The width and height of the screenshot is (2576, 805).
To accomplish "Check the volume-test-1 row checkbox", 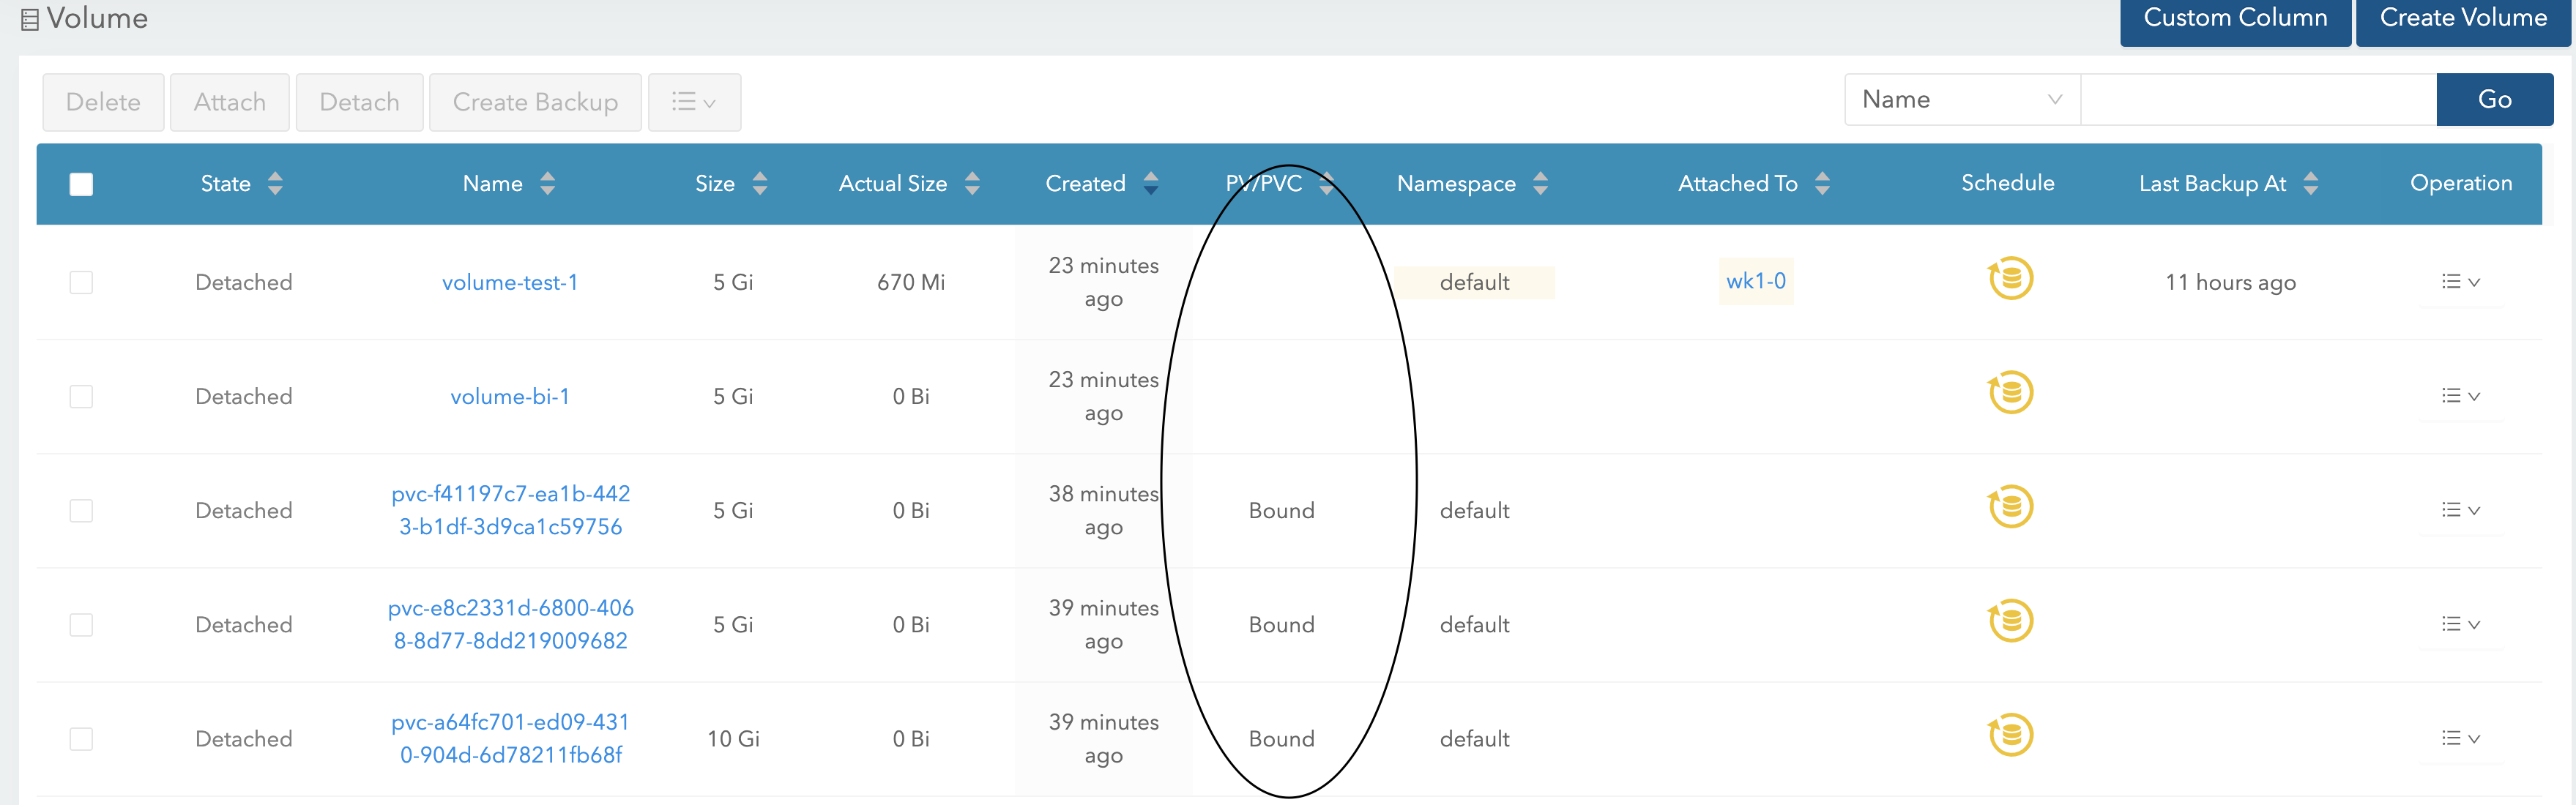I will pos(81,282).
